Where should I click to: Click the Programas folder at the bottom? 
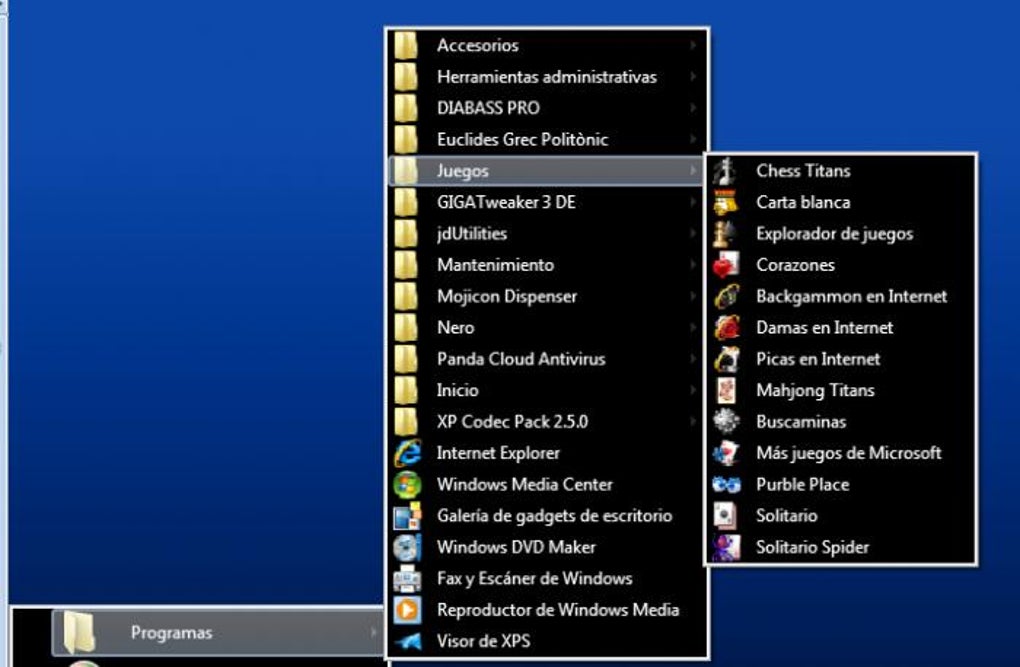click(x=170, y=633)
